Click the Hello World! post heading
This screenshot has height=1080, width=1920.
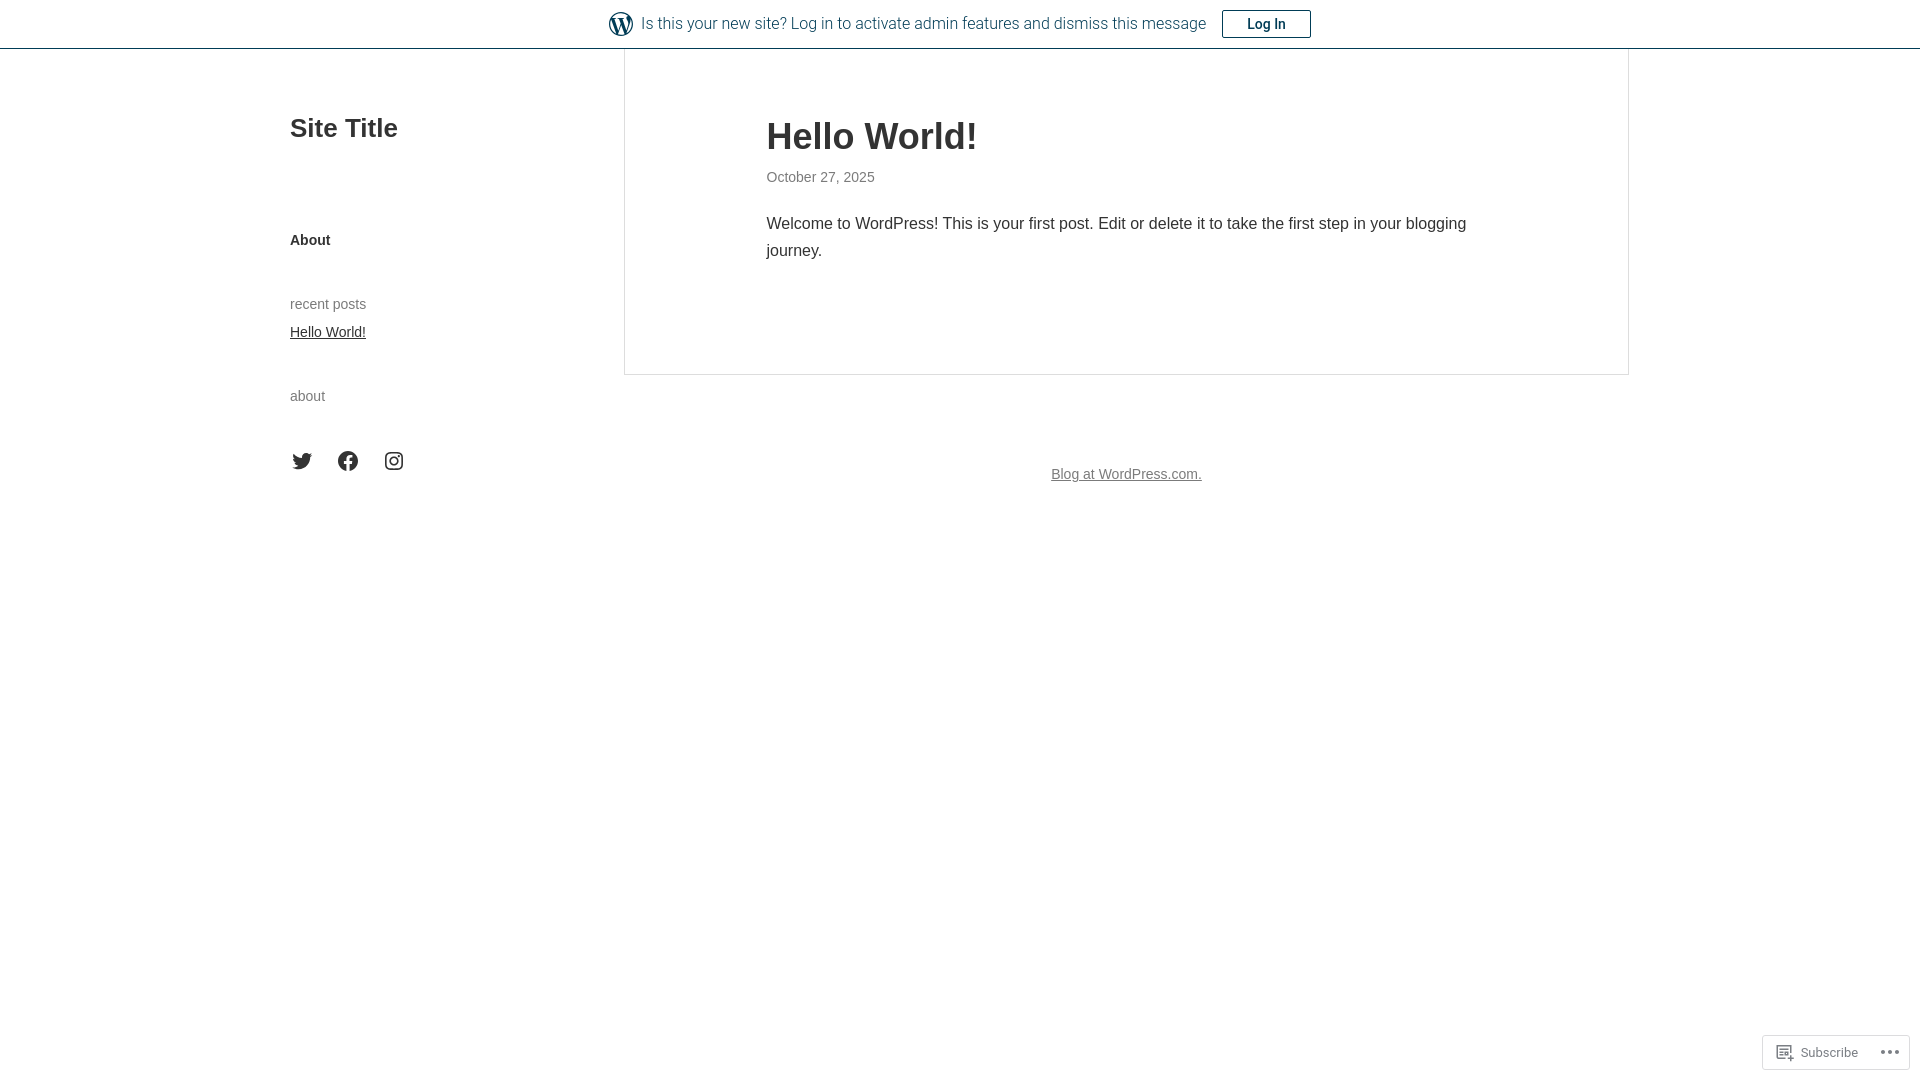(x=871, y=137)
